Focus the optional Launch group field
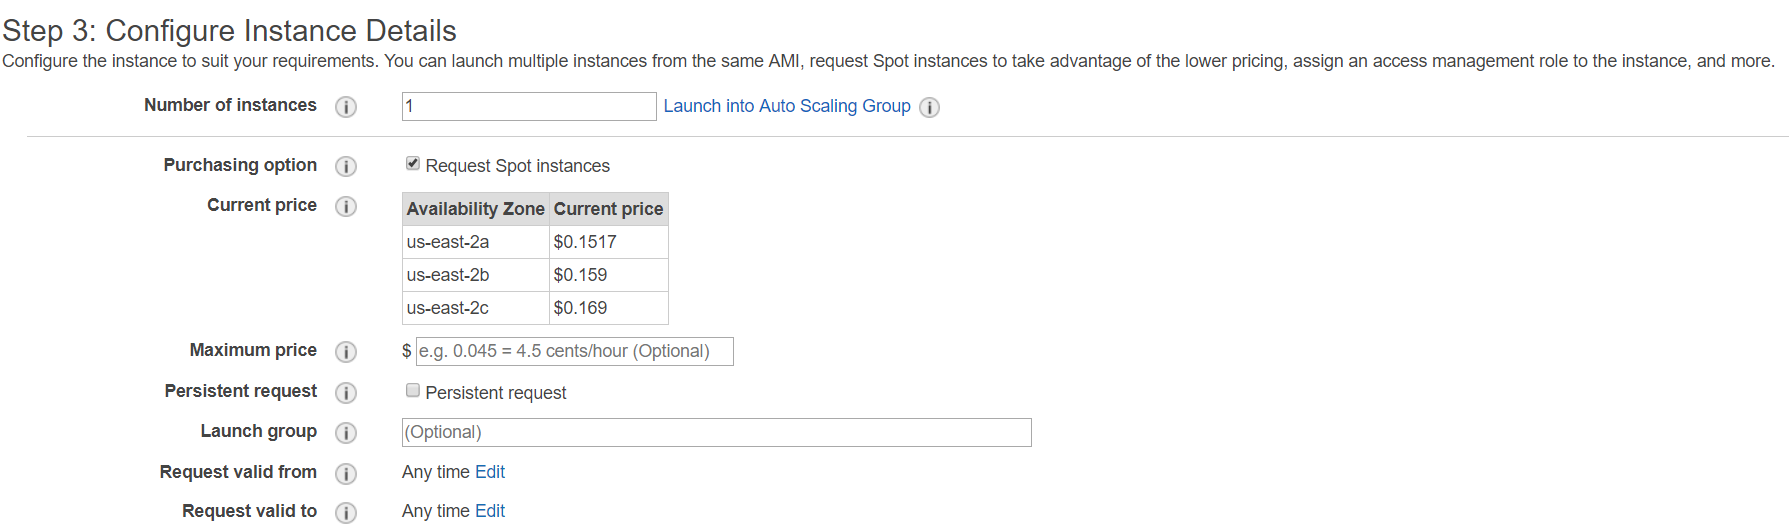Screen dimensions: 1789x531 (716, 432)
